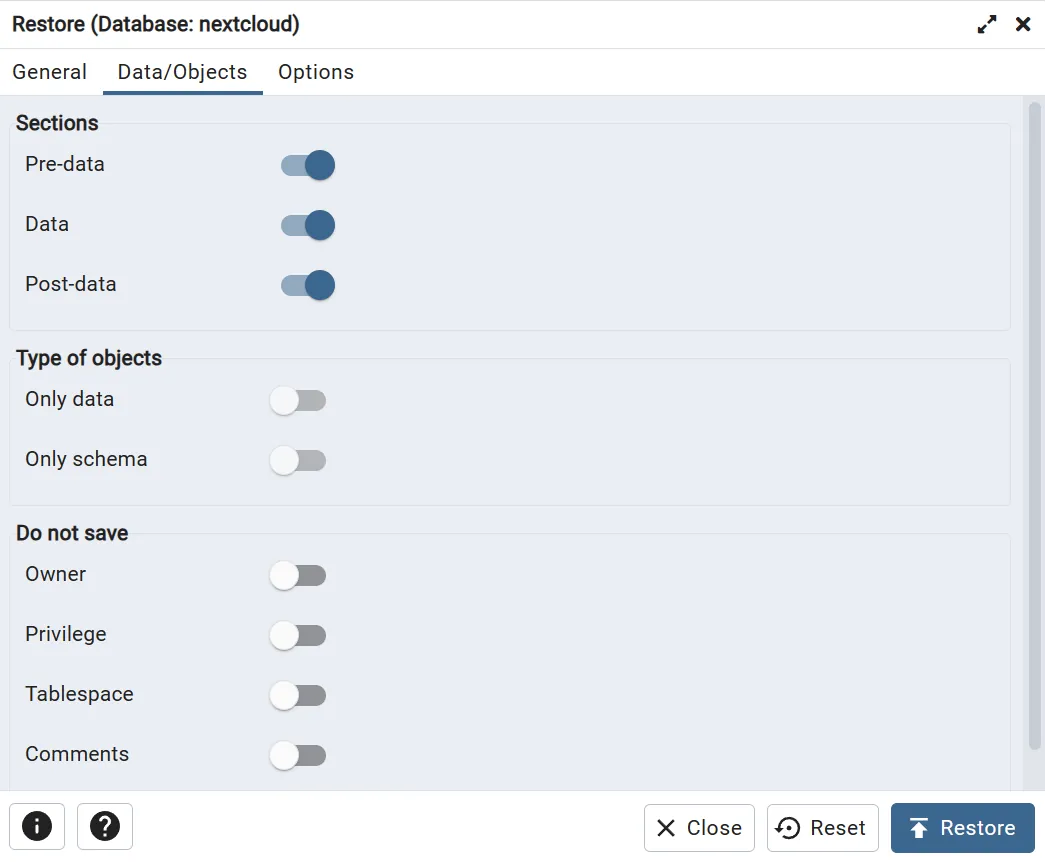Click the info icon button
Viewport: 1045px width, 862px height.
37,826
